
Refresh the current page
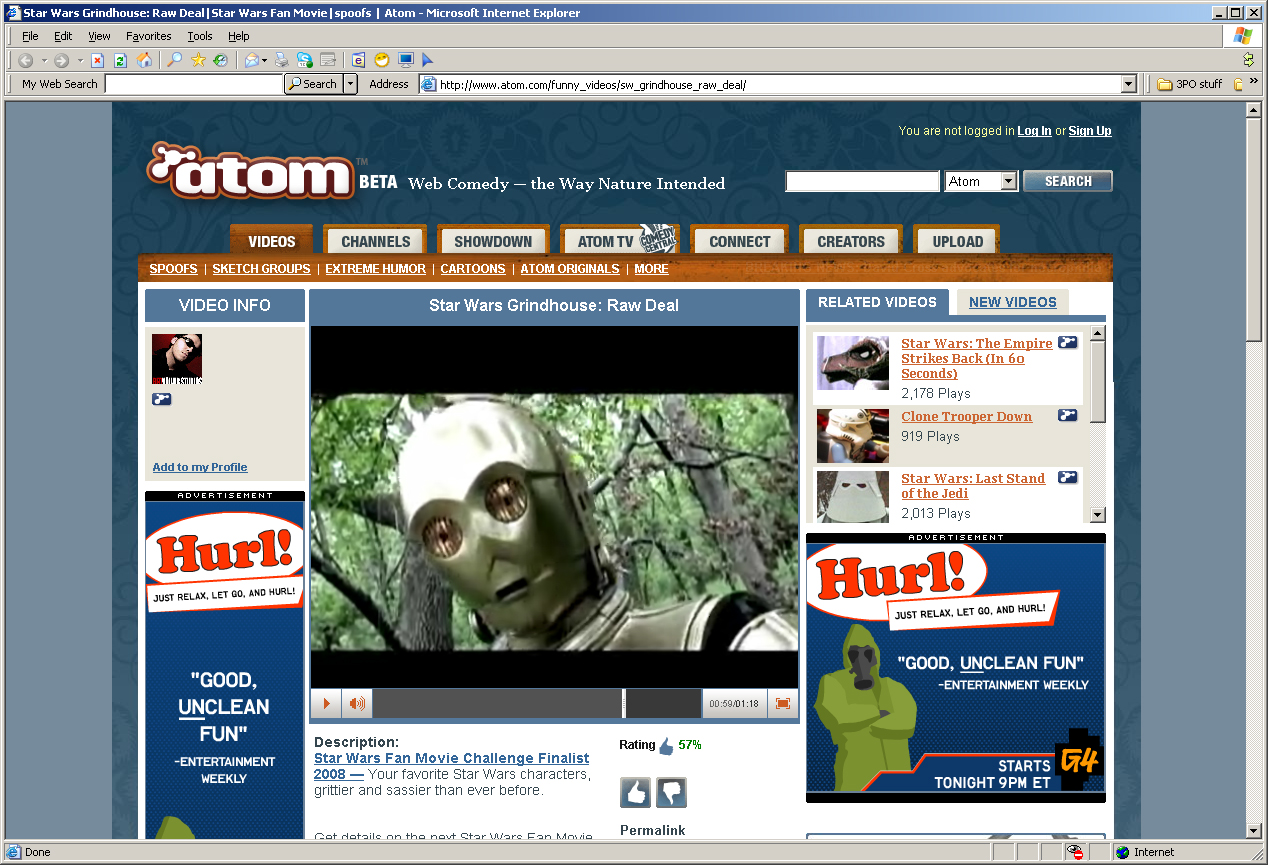(x=121, y=60)
